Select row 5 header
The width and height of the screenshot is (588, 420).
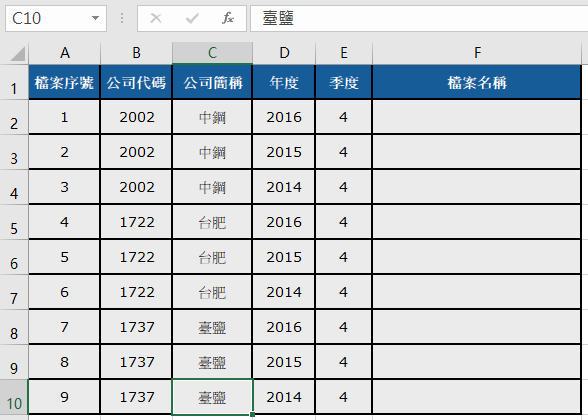(x=14, y=222)
